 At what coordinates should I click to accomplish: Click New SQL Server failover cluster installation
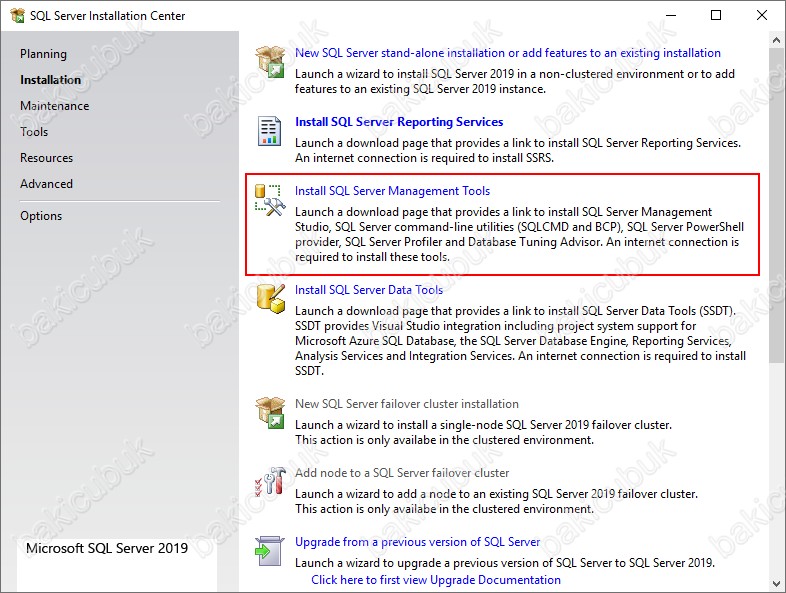coord(407,404)
